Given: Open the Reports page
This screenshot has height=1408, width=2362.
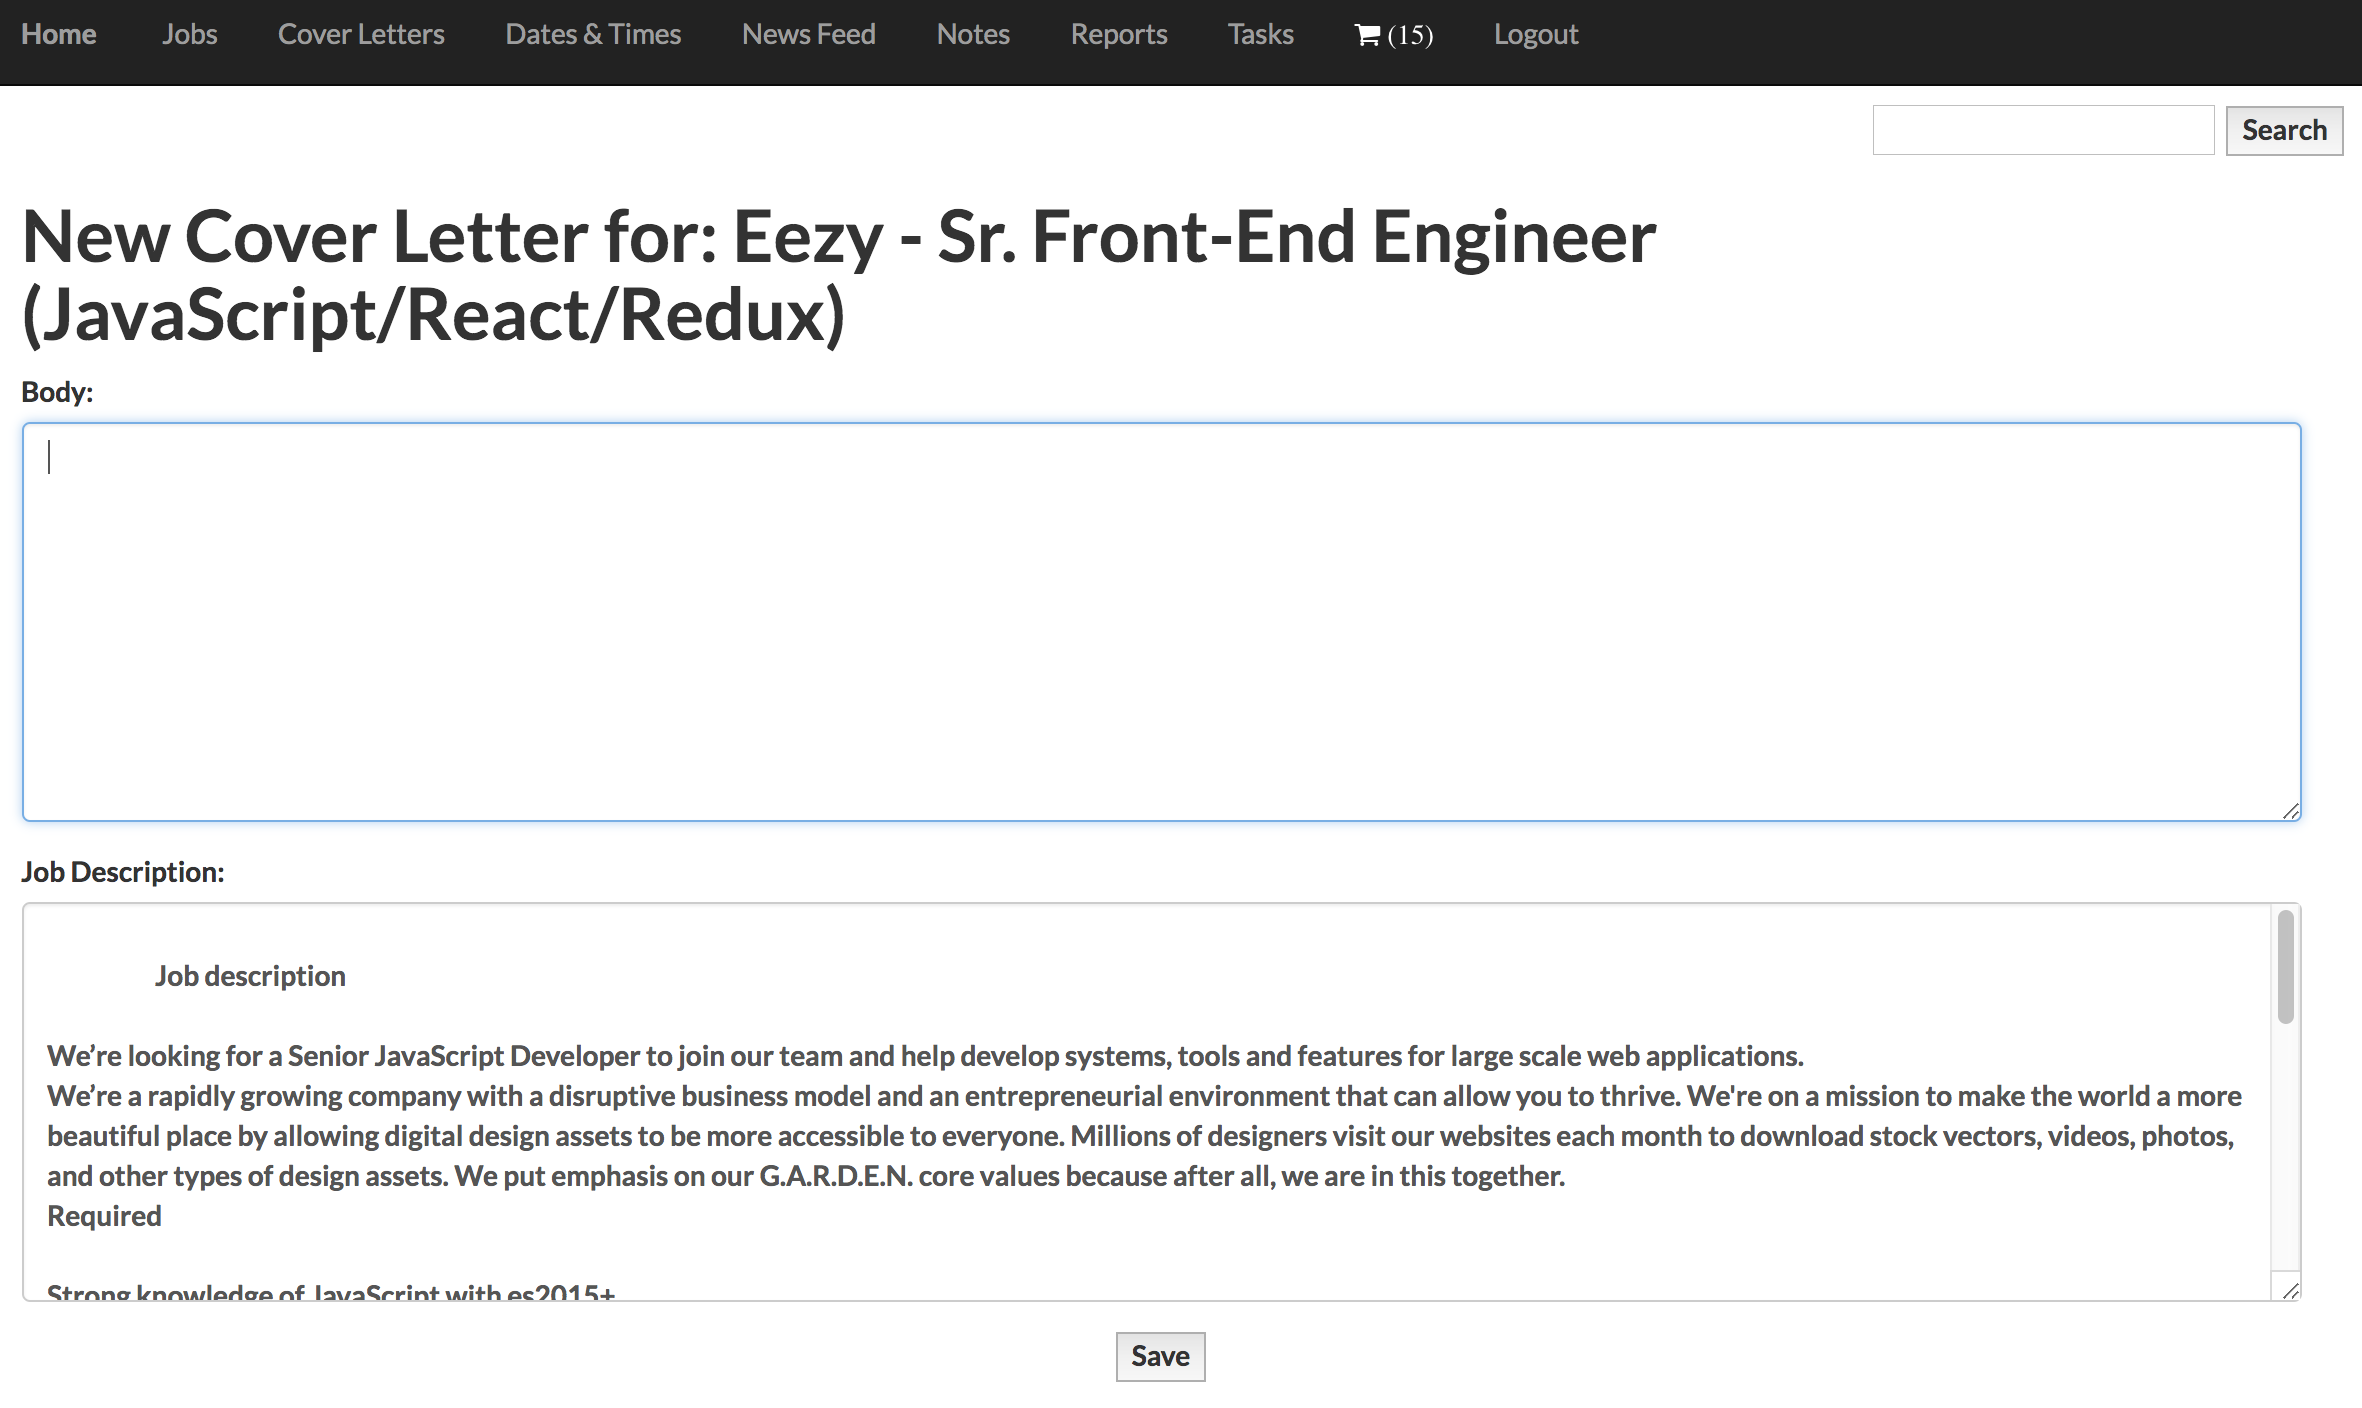Looking at the screenshot, I should click(1119, 35).
